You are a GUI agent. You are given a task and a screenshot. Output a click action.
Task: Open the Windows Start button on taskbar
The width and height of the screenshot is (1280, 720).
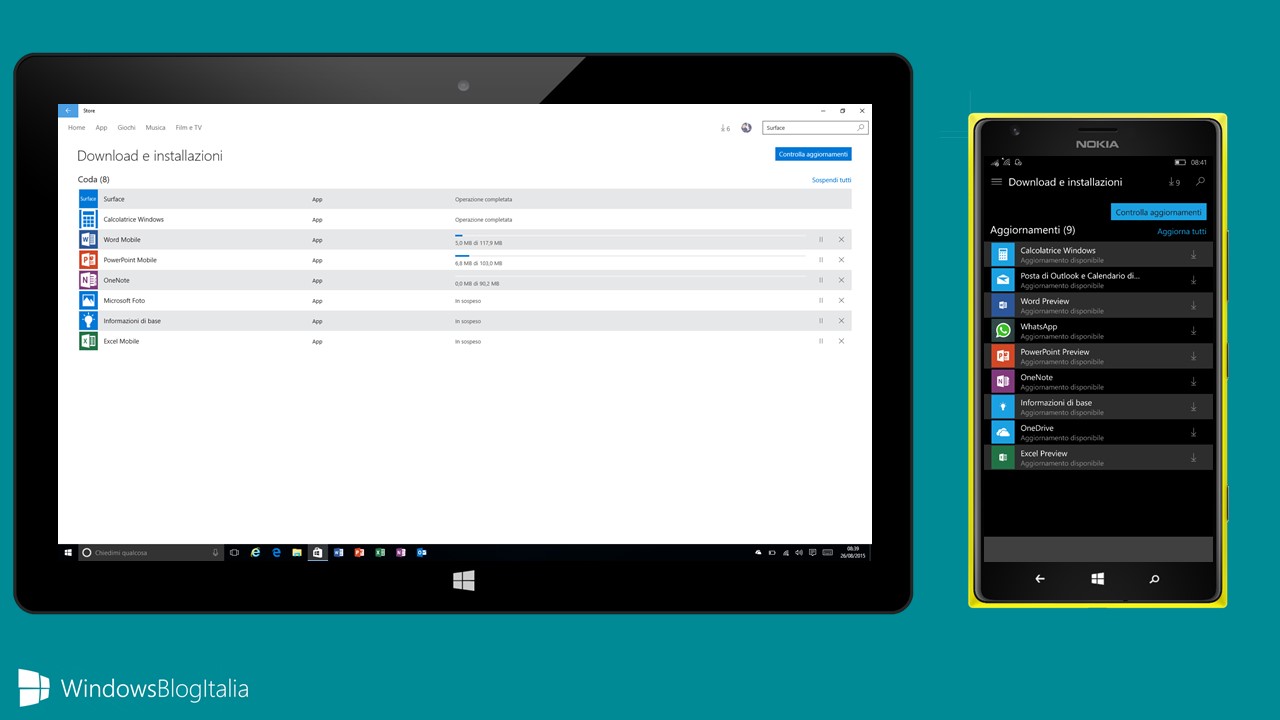pyautogui.click(x=68, y=552)
